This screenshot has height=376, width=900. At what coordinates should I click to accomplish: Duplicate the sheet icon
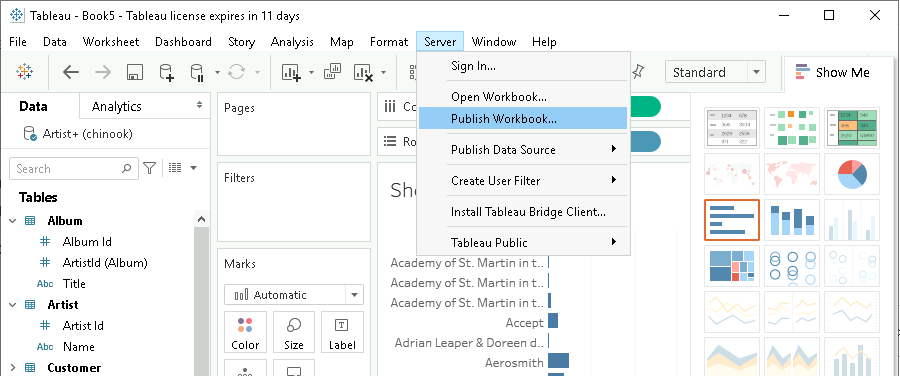click(333, 72)
